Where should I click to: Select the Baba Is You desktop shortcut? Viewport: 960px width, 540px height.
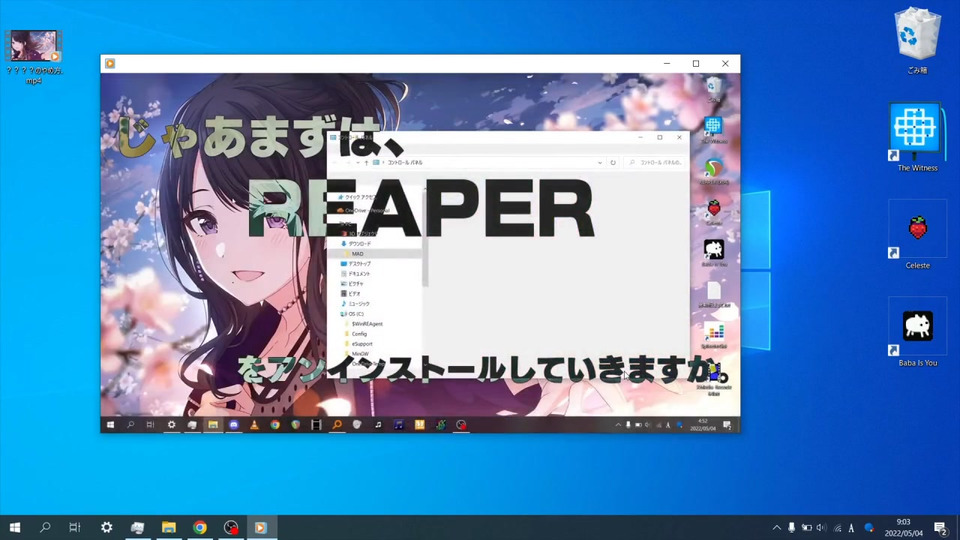coord(917,332)
